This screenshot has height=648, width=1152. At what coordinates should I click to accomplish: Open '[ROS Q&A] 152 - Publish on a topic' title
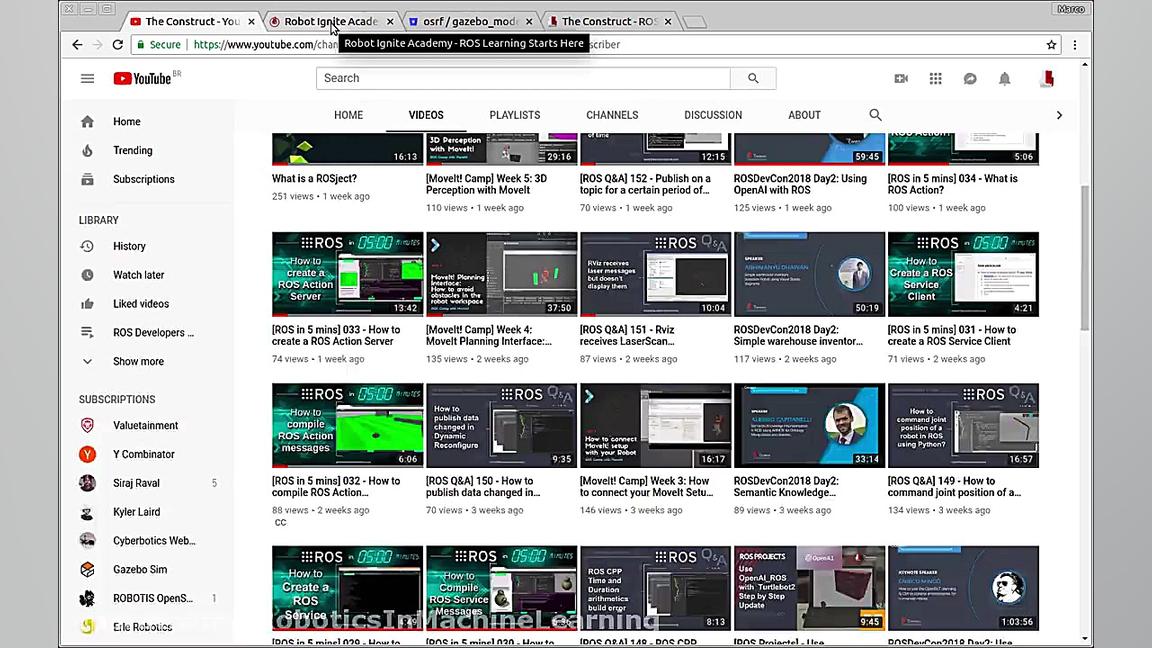coord(645,184)
